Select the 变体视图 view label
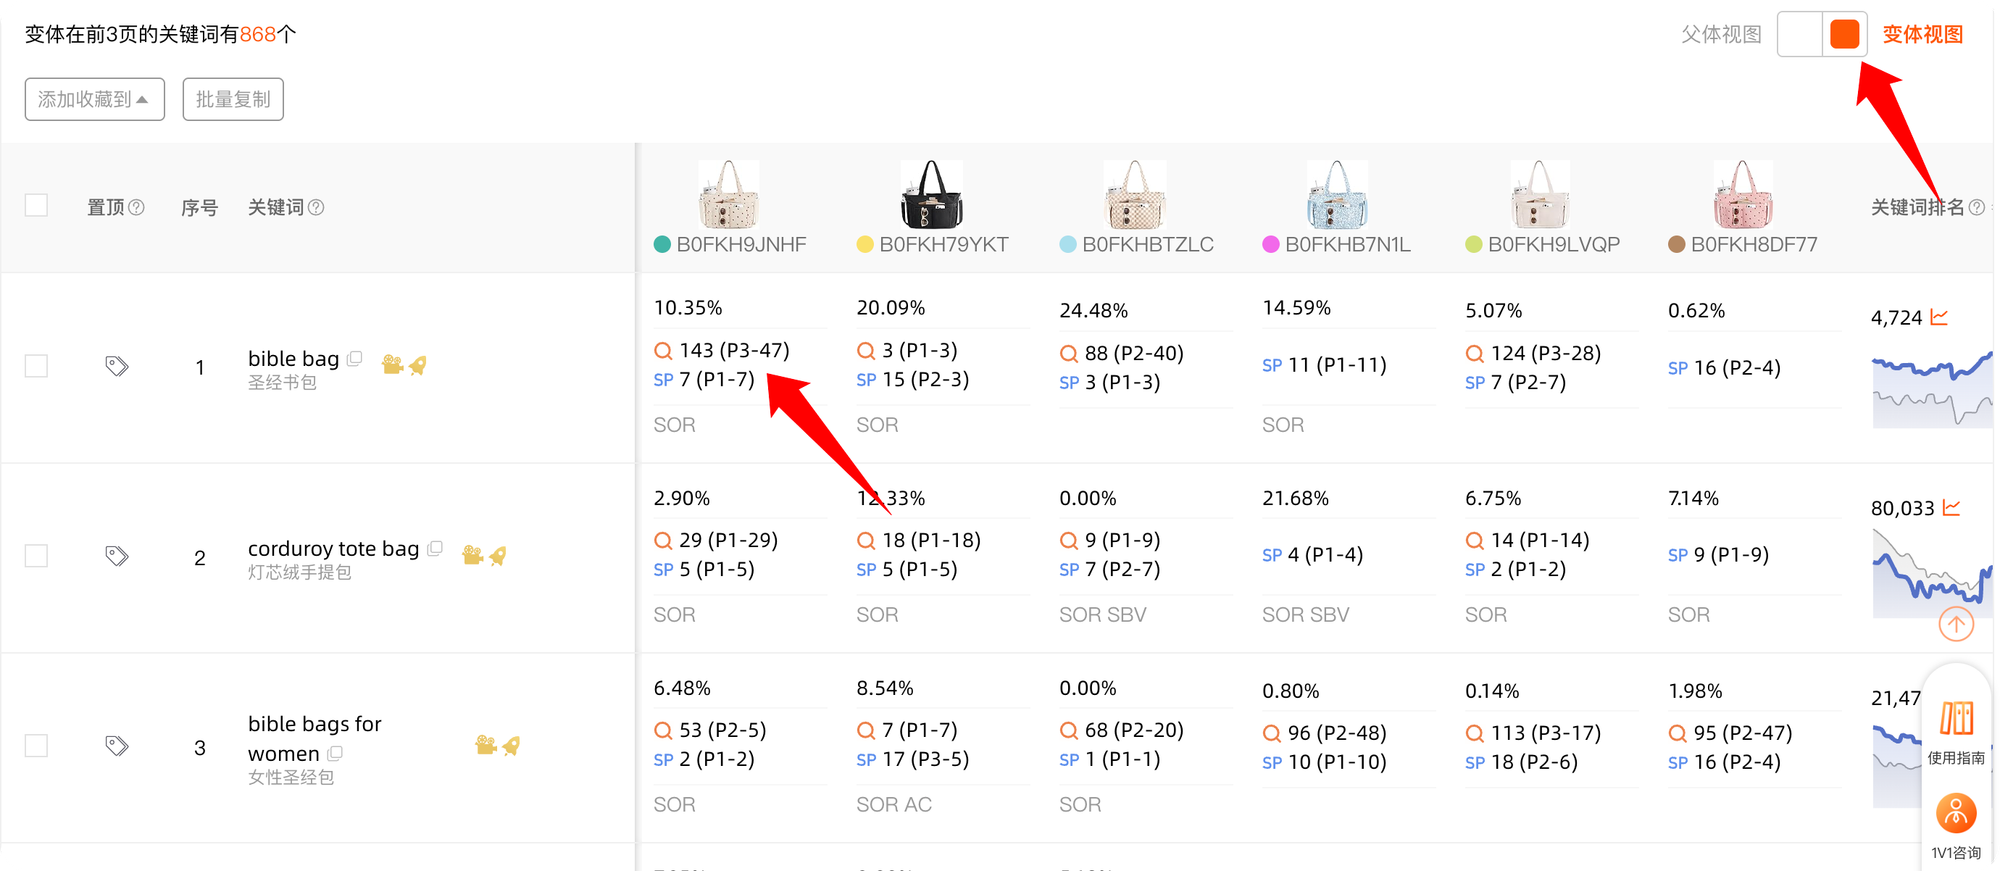2000x871 pixels. [x=1922, y=34]
